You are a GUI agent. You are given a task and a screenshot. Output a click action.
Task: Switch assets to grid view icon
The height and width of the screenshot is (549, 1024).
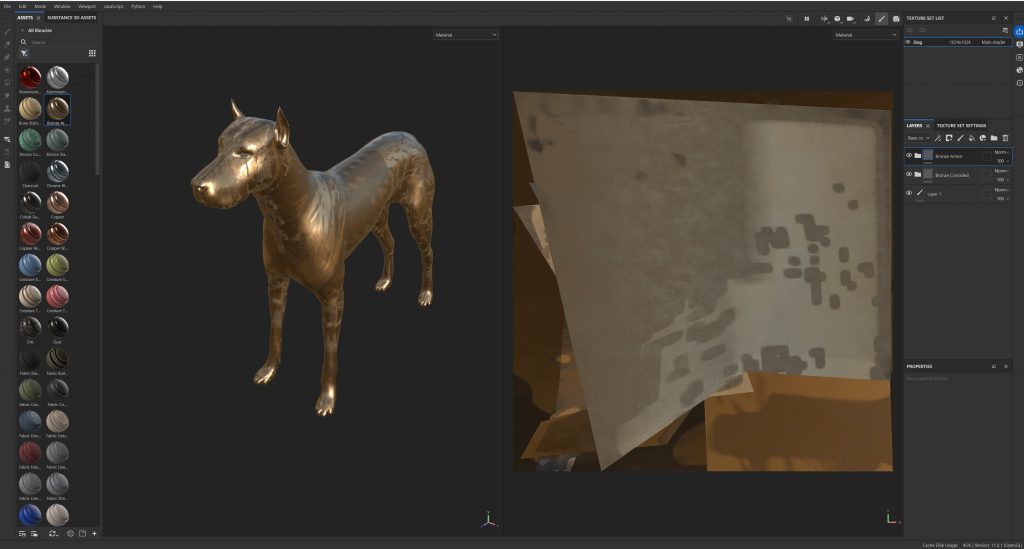(x=92, y=53)
